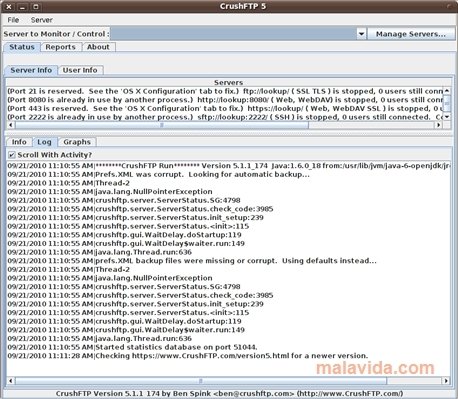Click the Servers list scroll up arrow

click(x=447, y=90)
